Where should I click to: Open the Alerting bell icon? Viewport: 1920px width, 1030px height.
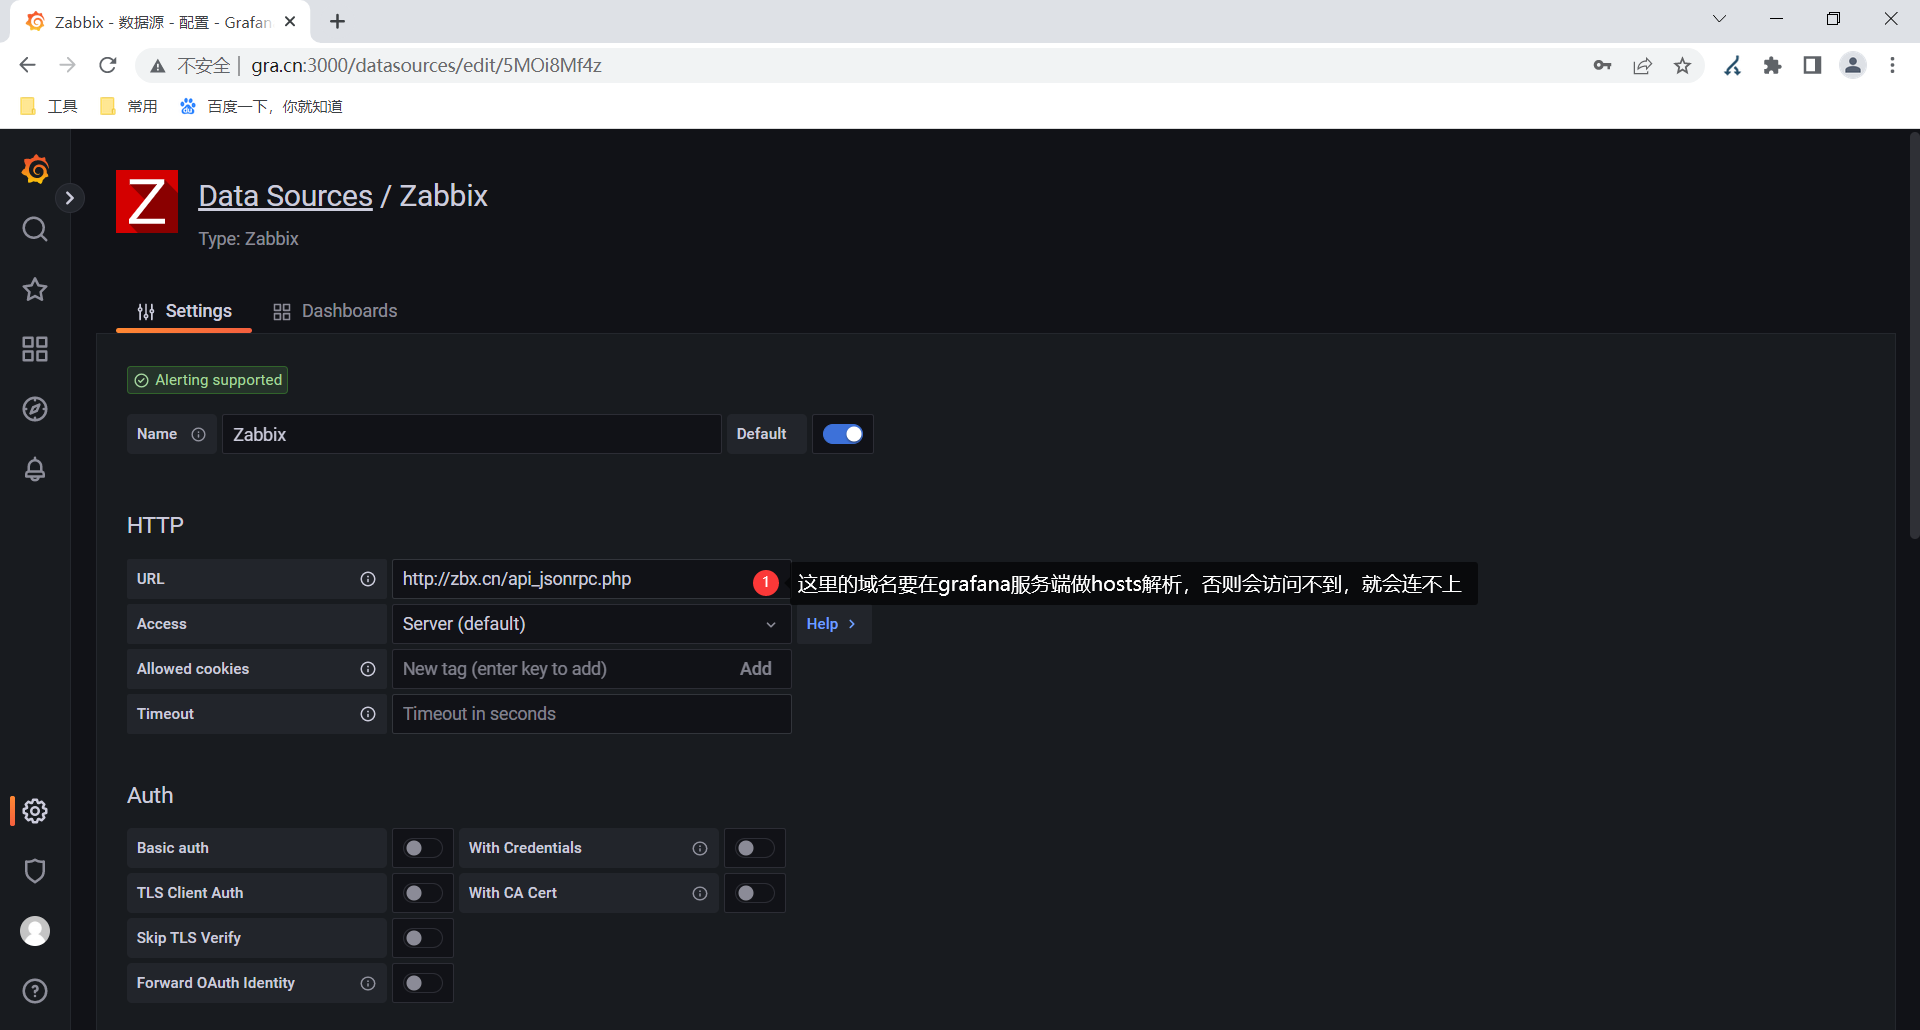[x=35, y=469]
